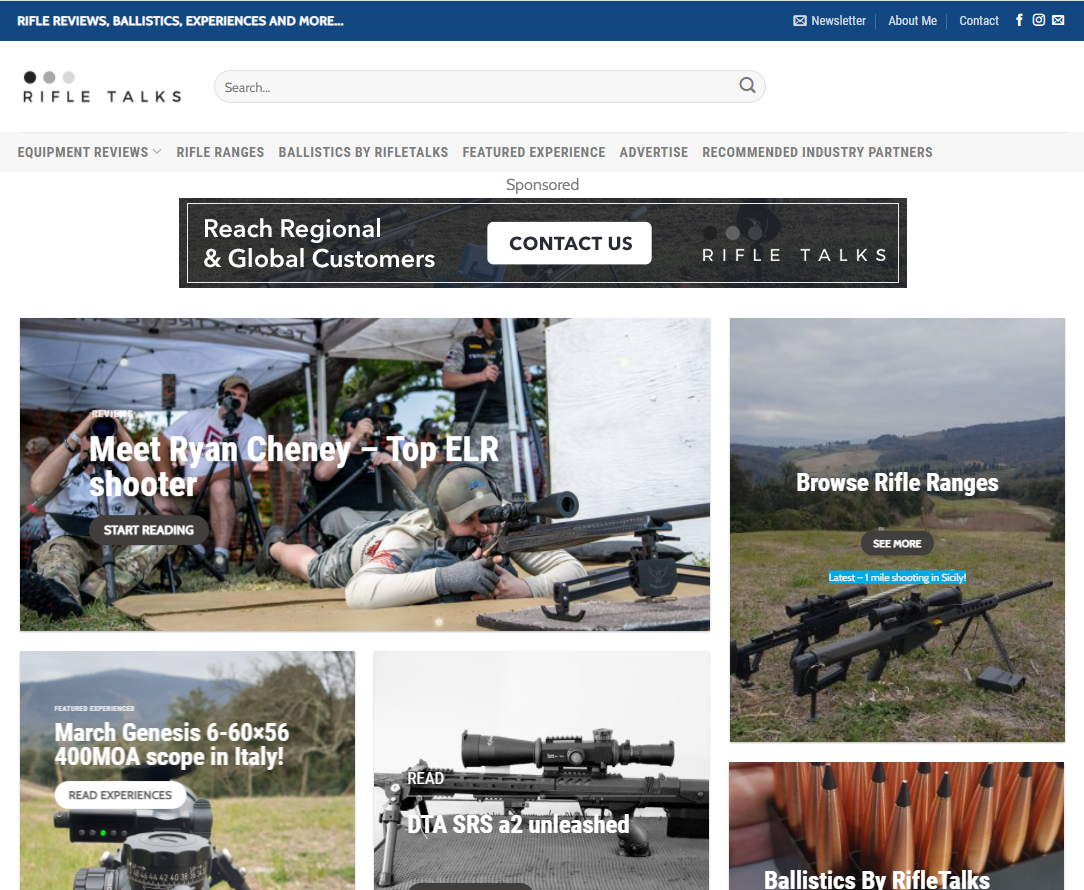This screenshot has width=1084, height=890.
Task: Click the Read Experiences button
Action: (120, 795)
